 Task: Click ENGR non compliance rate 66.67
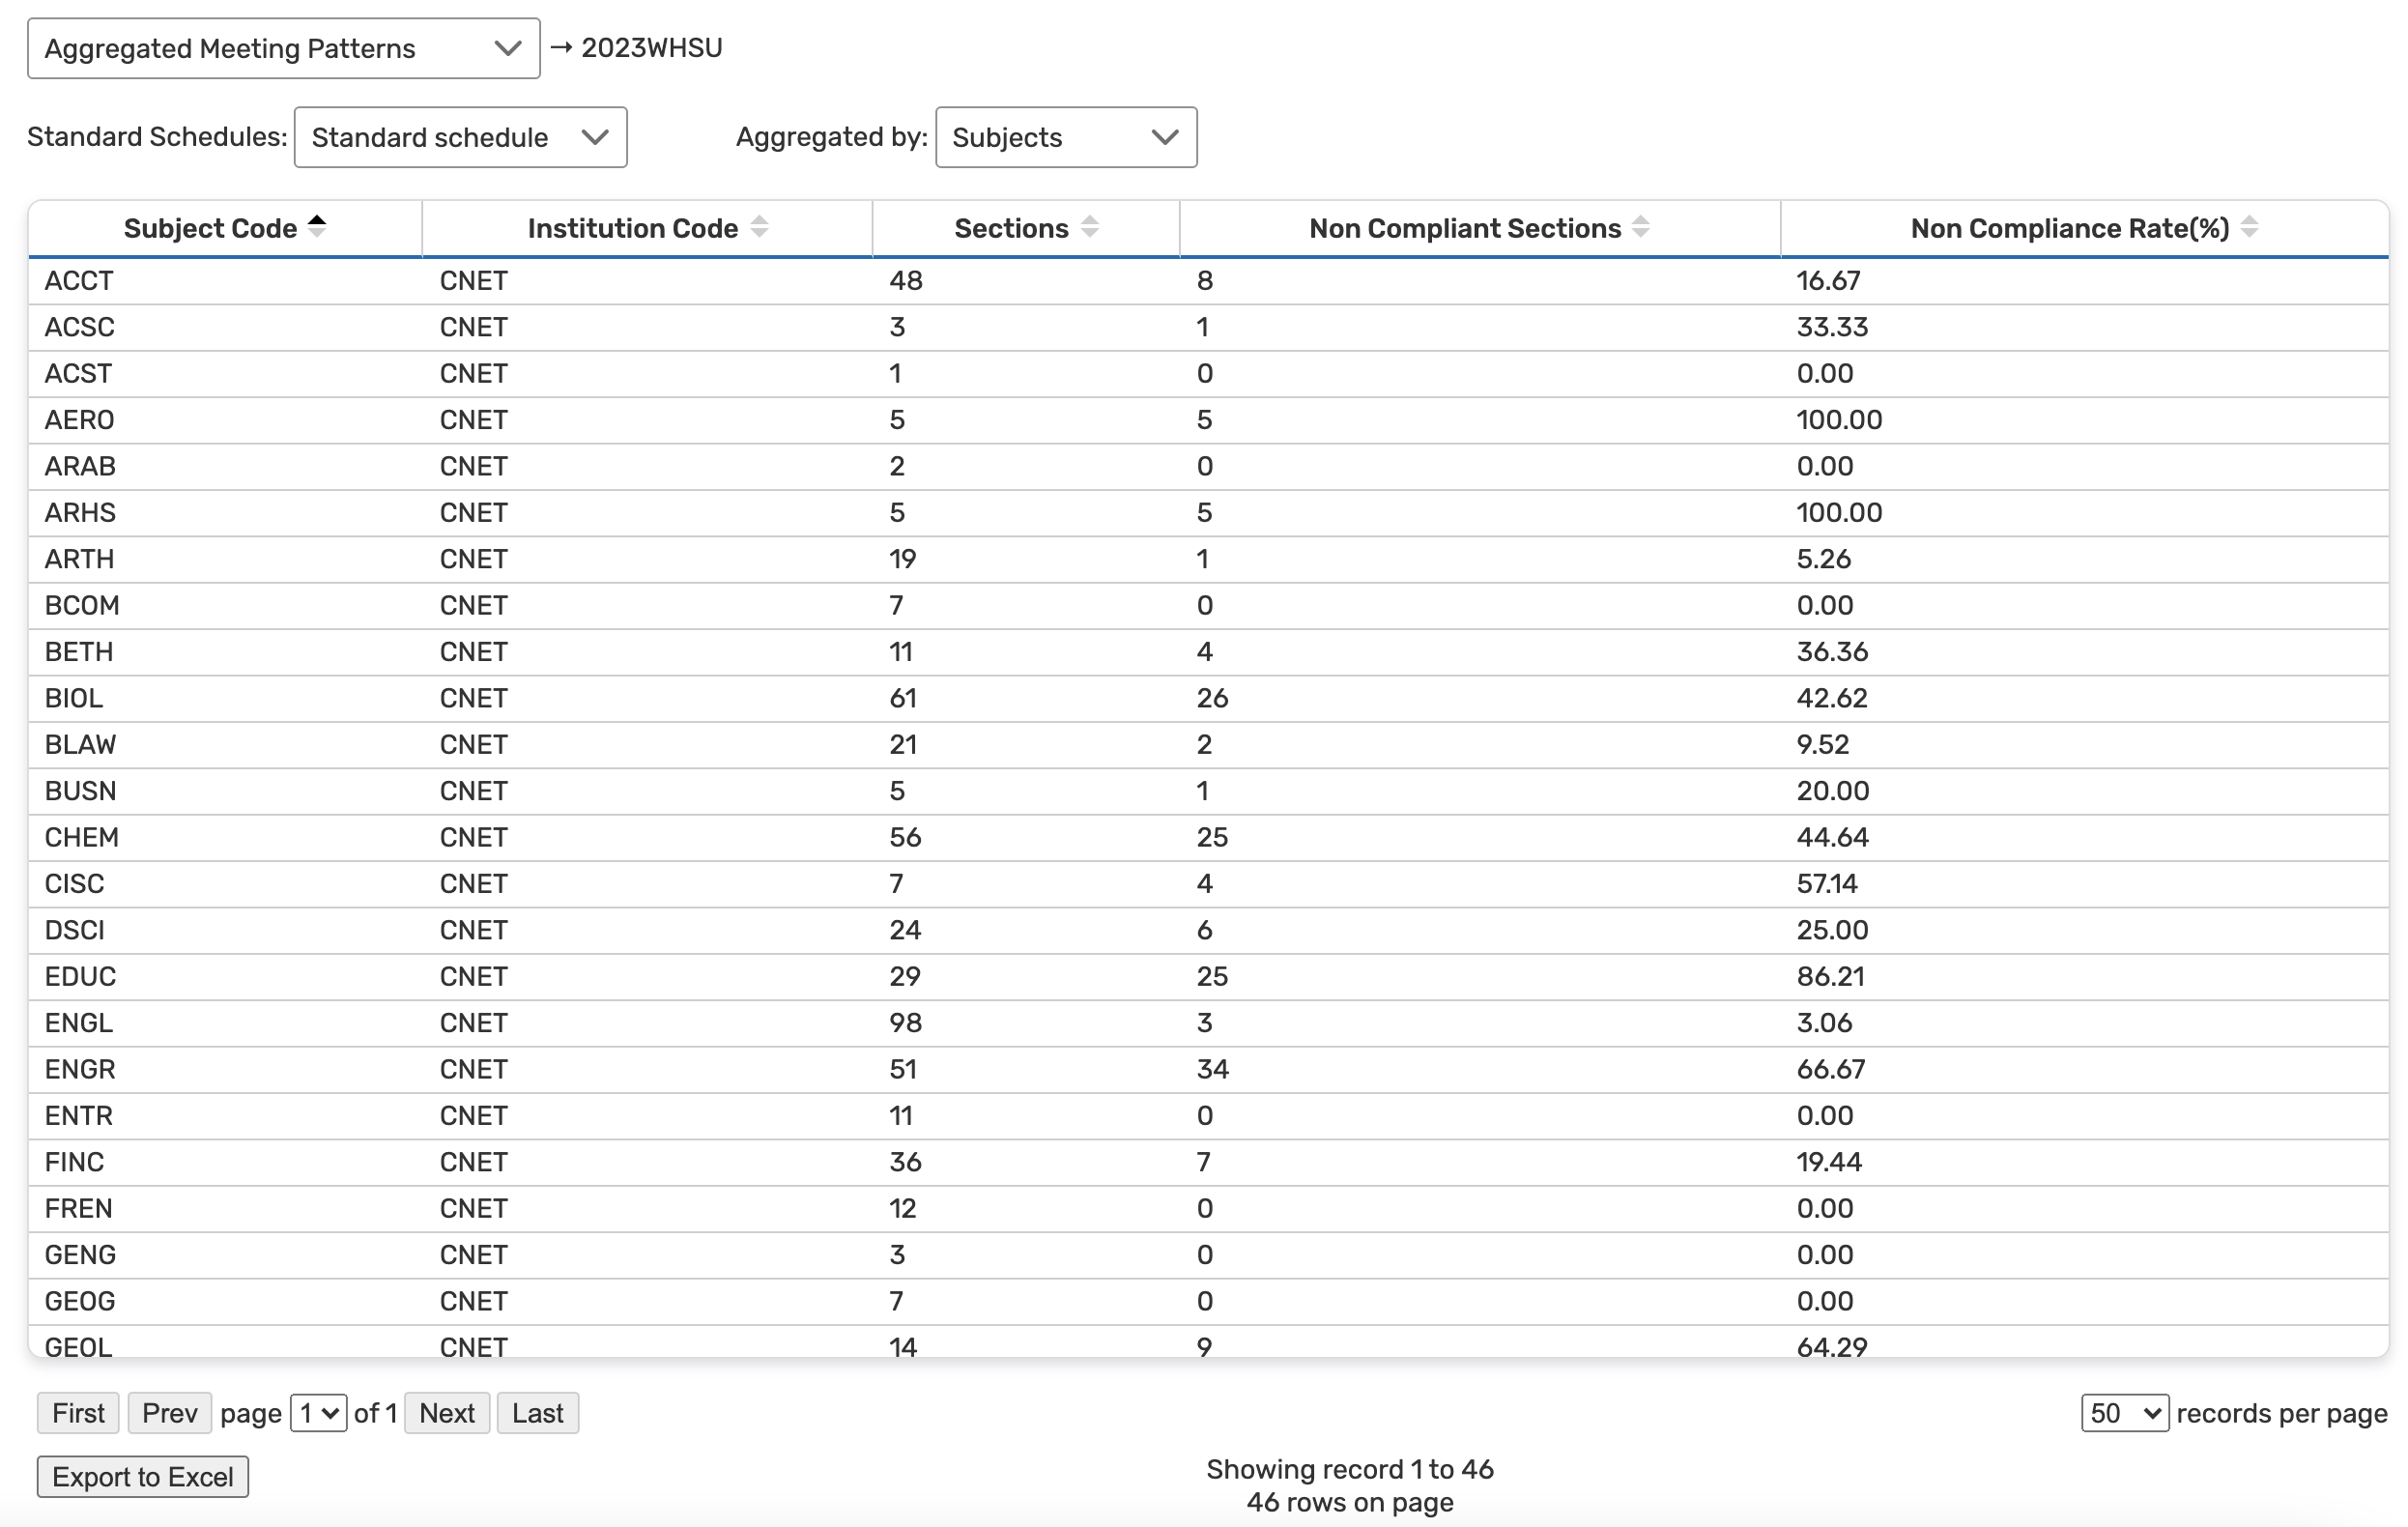[1830, 1069]
